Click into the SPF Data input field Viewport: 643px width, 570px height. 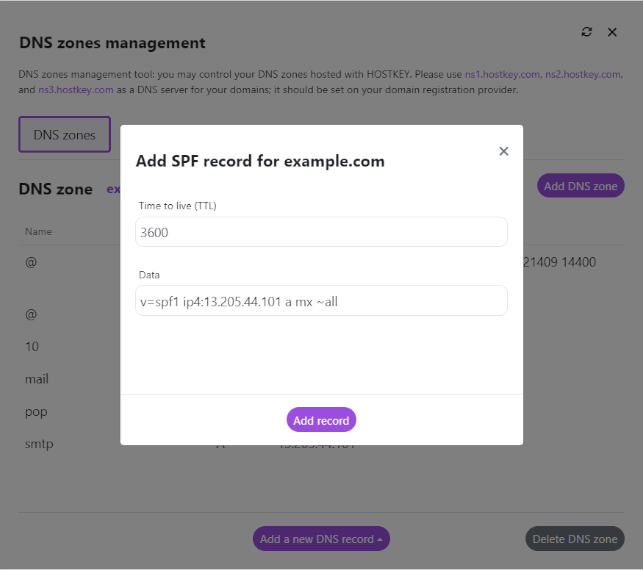(321, 301)
